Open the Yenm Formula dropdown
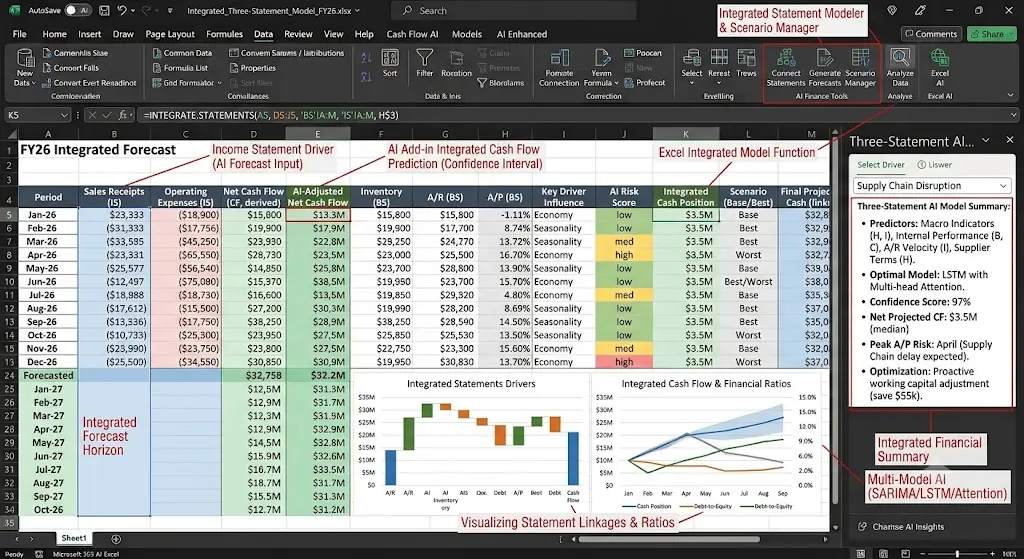Image resolution: width=1024 pixels, height=559 pixels. 616,83
